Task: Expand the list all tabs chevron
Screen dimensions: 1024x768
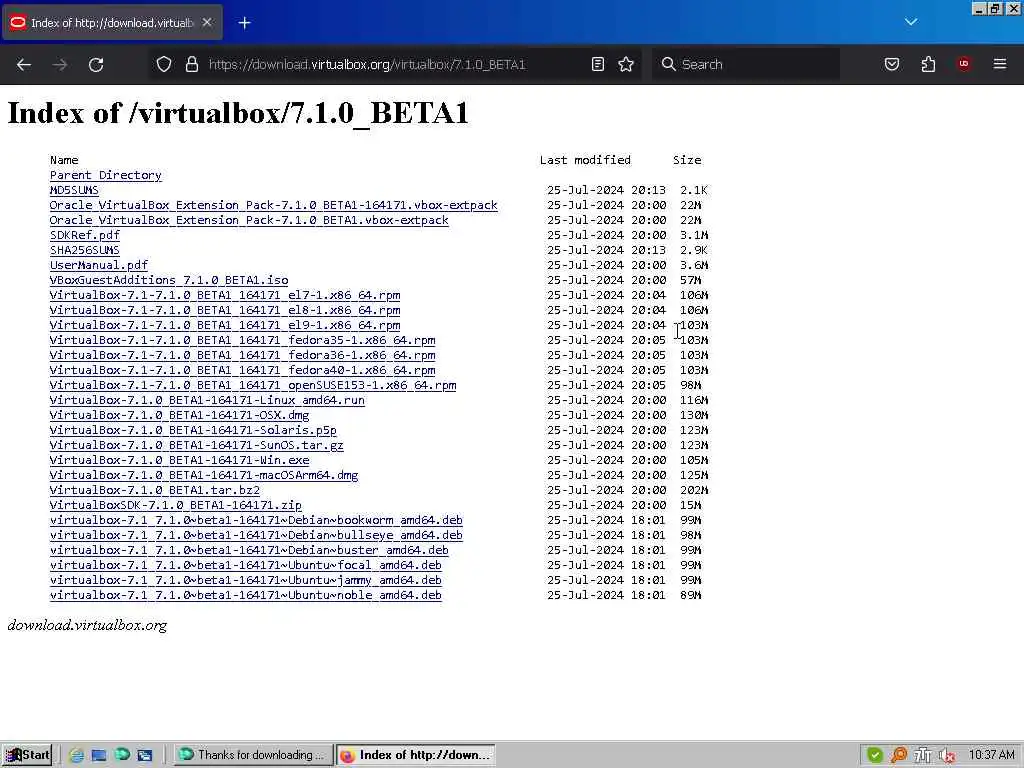Action: (910, 22)
